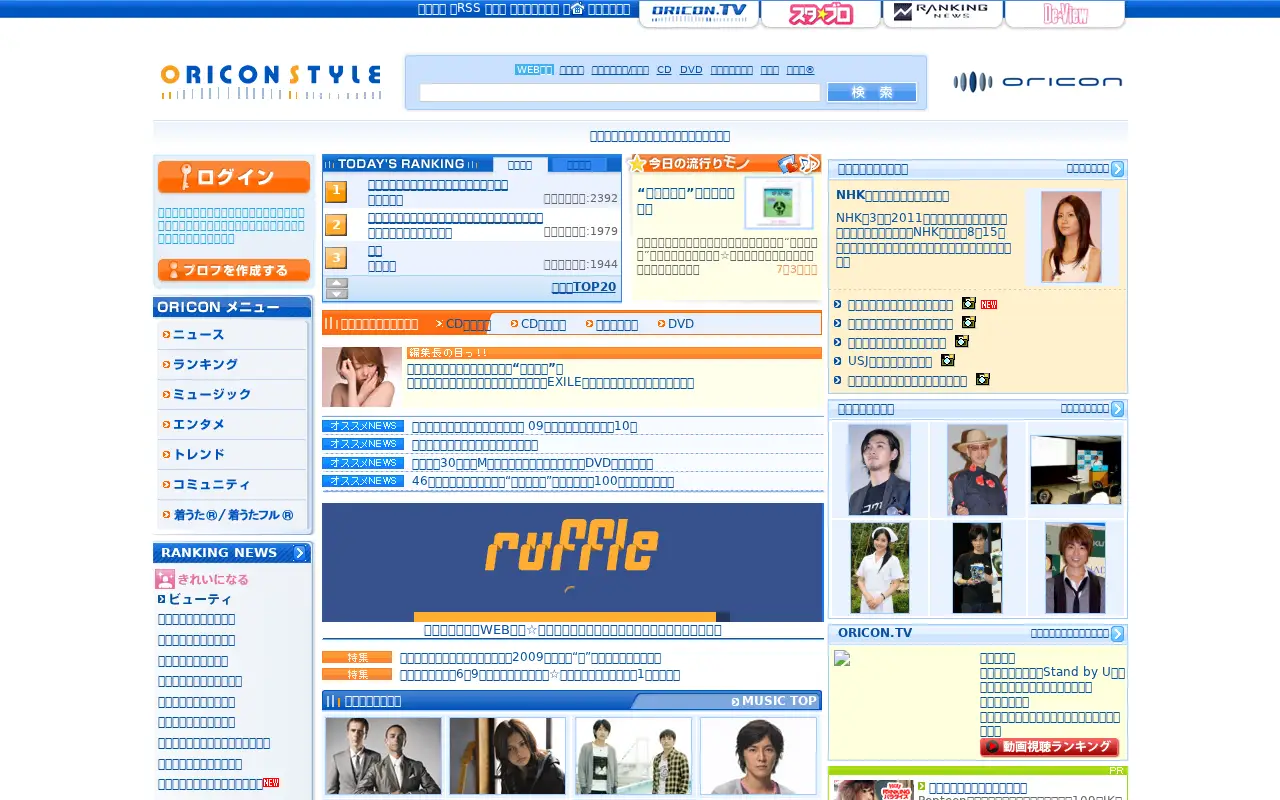Screen dimensions: 1280x800
Task: Click the rank 3 badge in Today's Ranking
Action: click(336, 257)
